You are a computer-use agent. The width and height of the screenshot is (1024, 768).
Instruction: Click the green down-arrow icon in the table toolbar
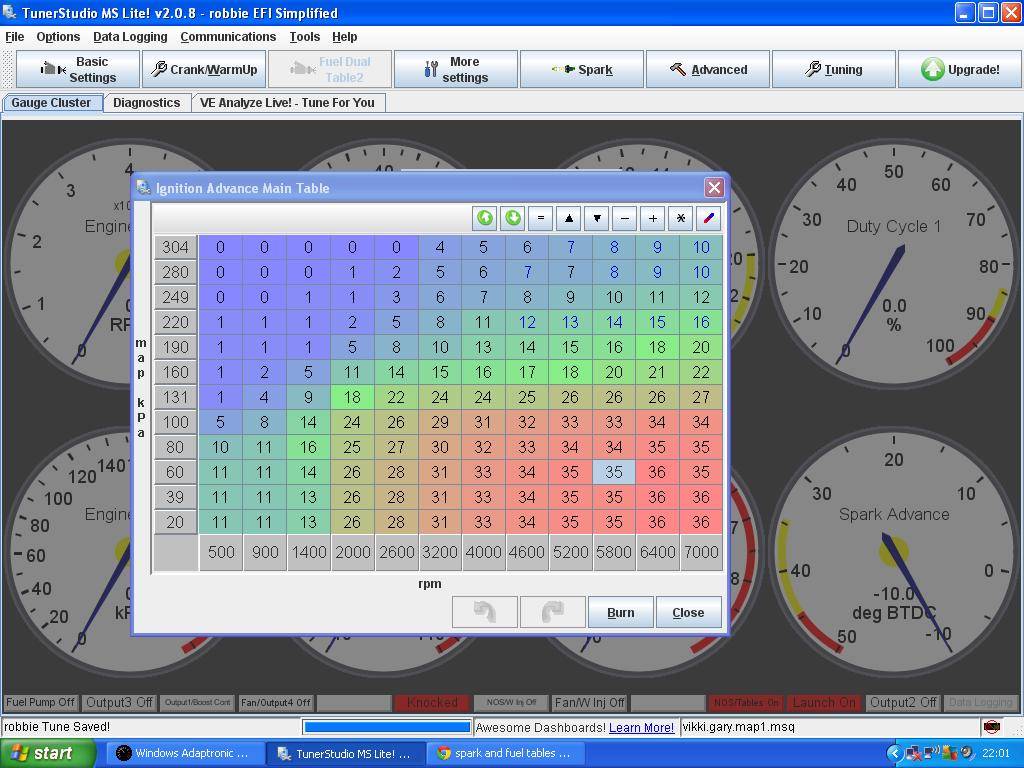click(513, 218)
